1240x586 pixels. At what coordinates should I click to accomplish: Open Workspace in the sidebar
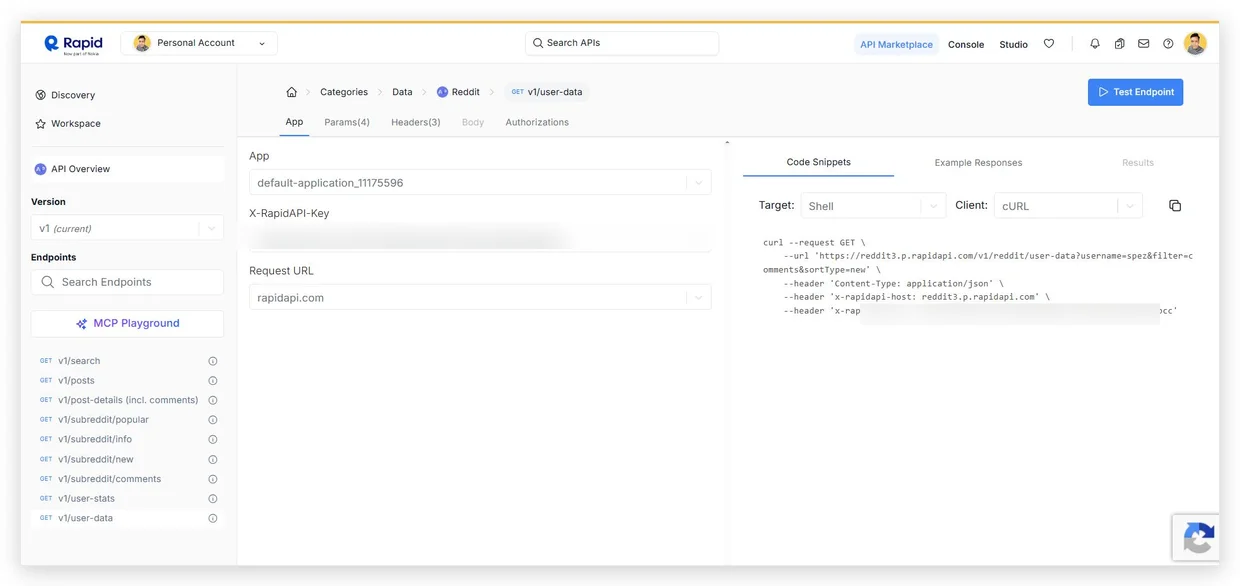[76, 124]
